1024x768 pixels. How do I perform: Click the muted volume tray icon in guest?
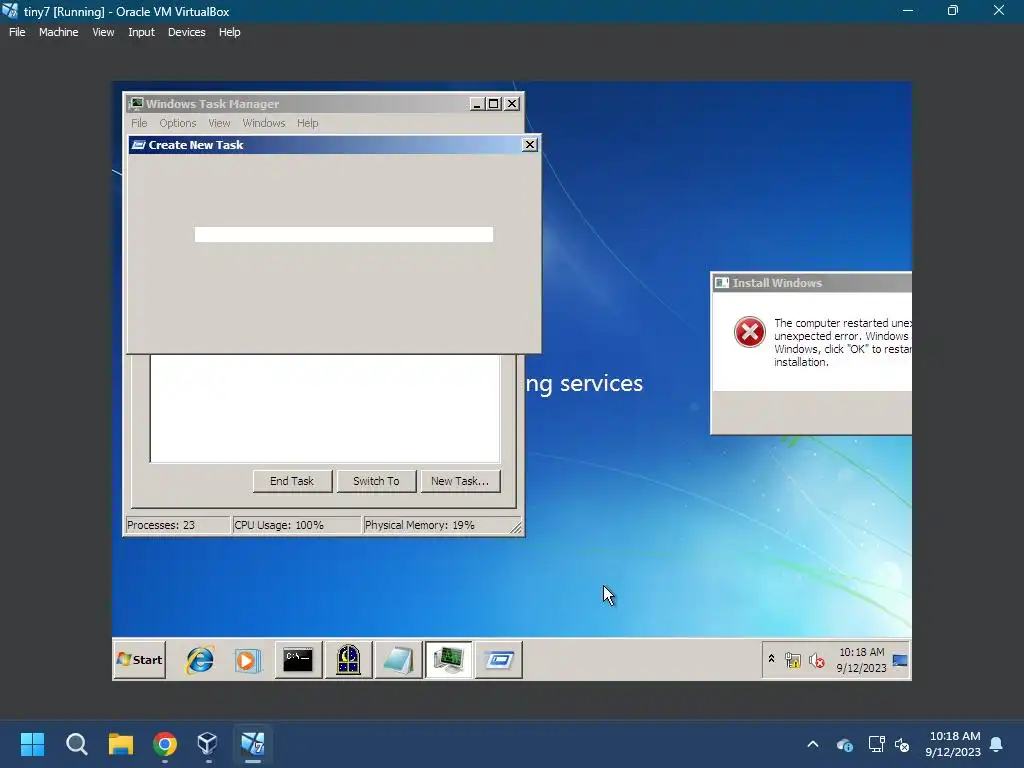816,661
